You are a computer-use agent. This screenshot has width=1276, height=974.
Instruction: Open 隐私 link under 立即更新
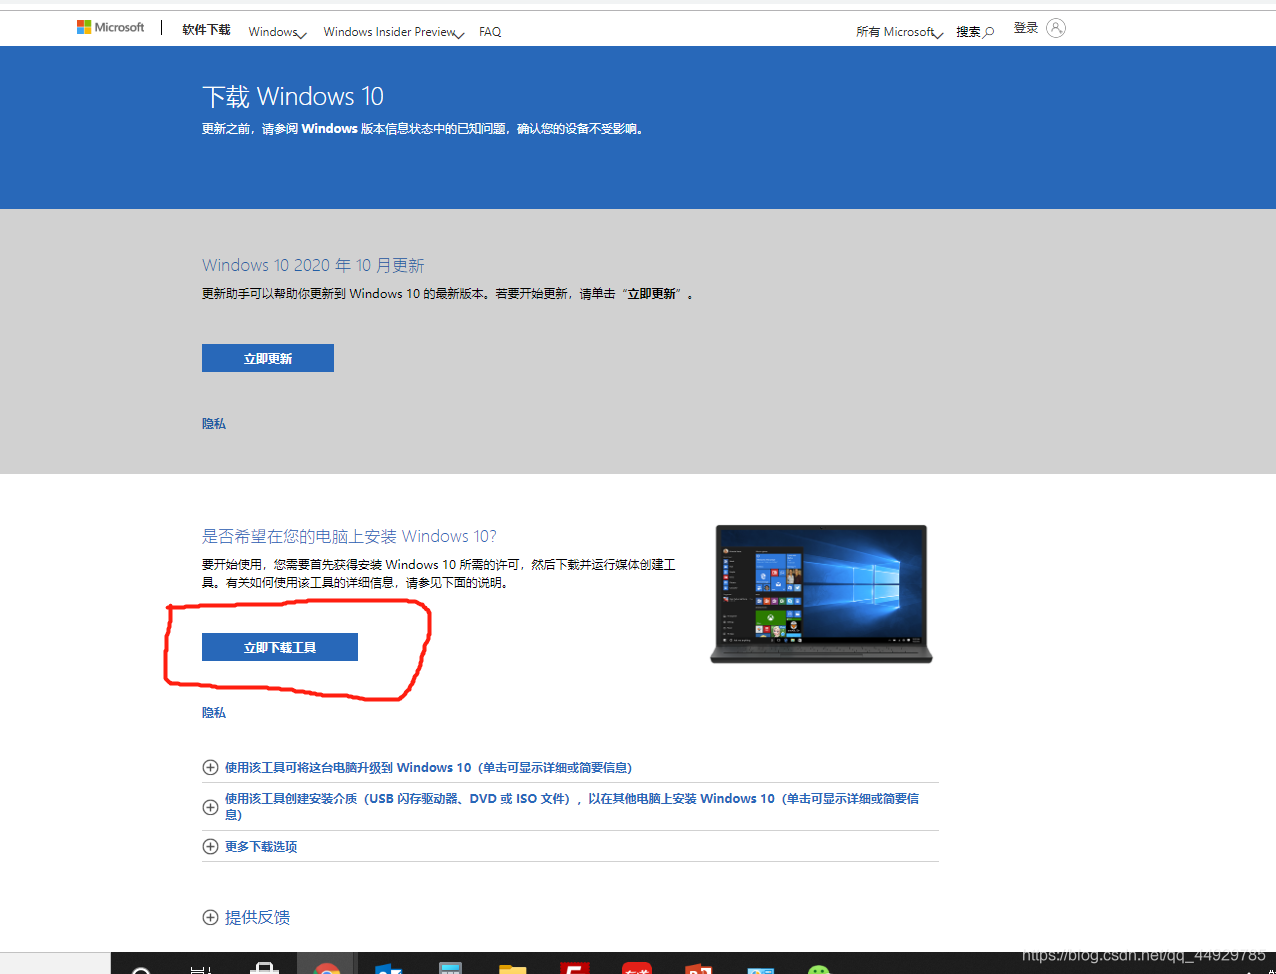coord(214,424)
